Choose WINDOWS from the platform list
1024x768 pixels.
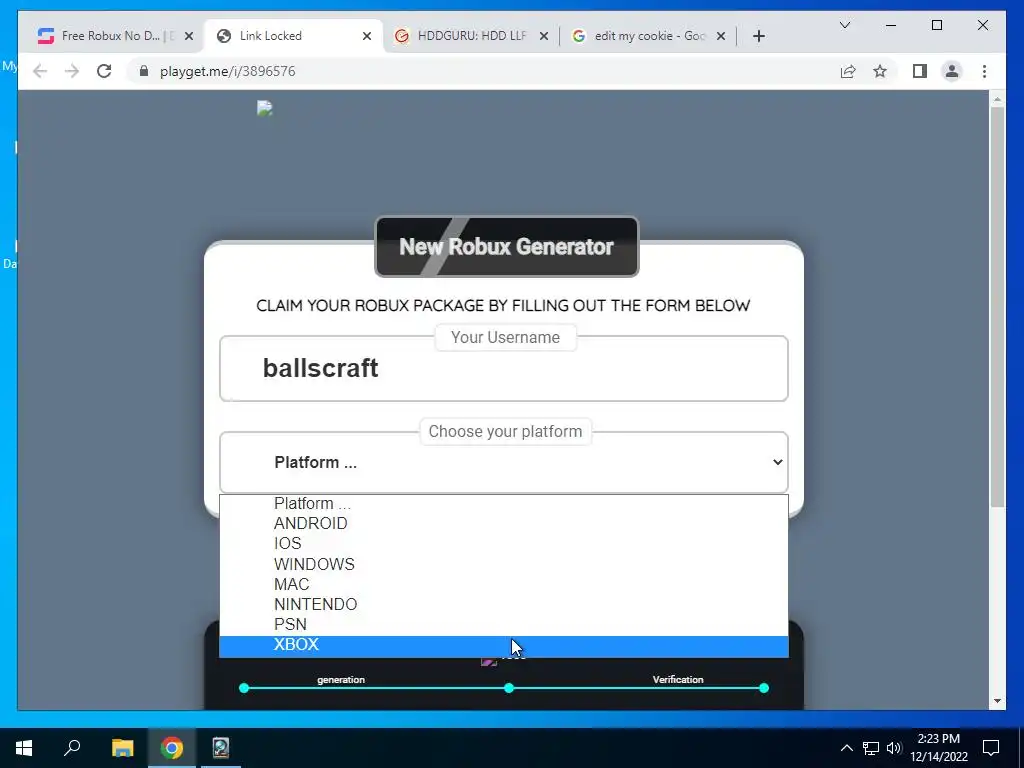pos(504,564)
